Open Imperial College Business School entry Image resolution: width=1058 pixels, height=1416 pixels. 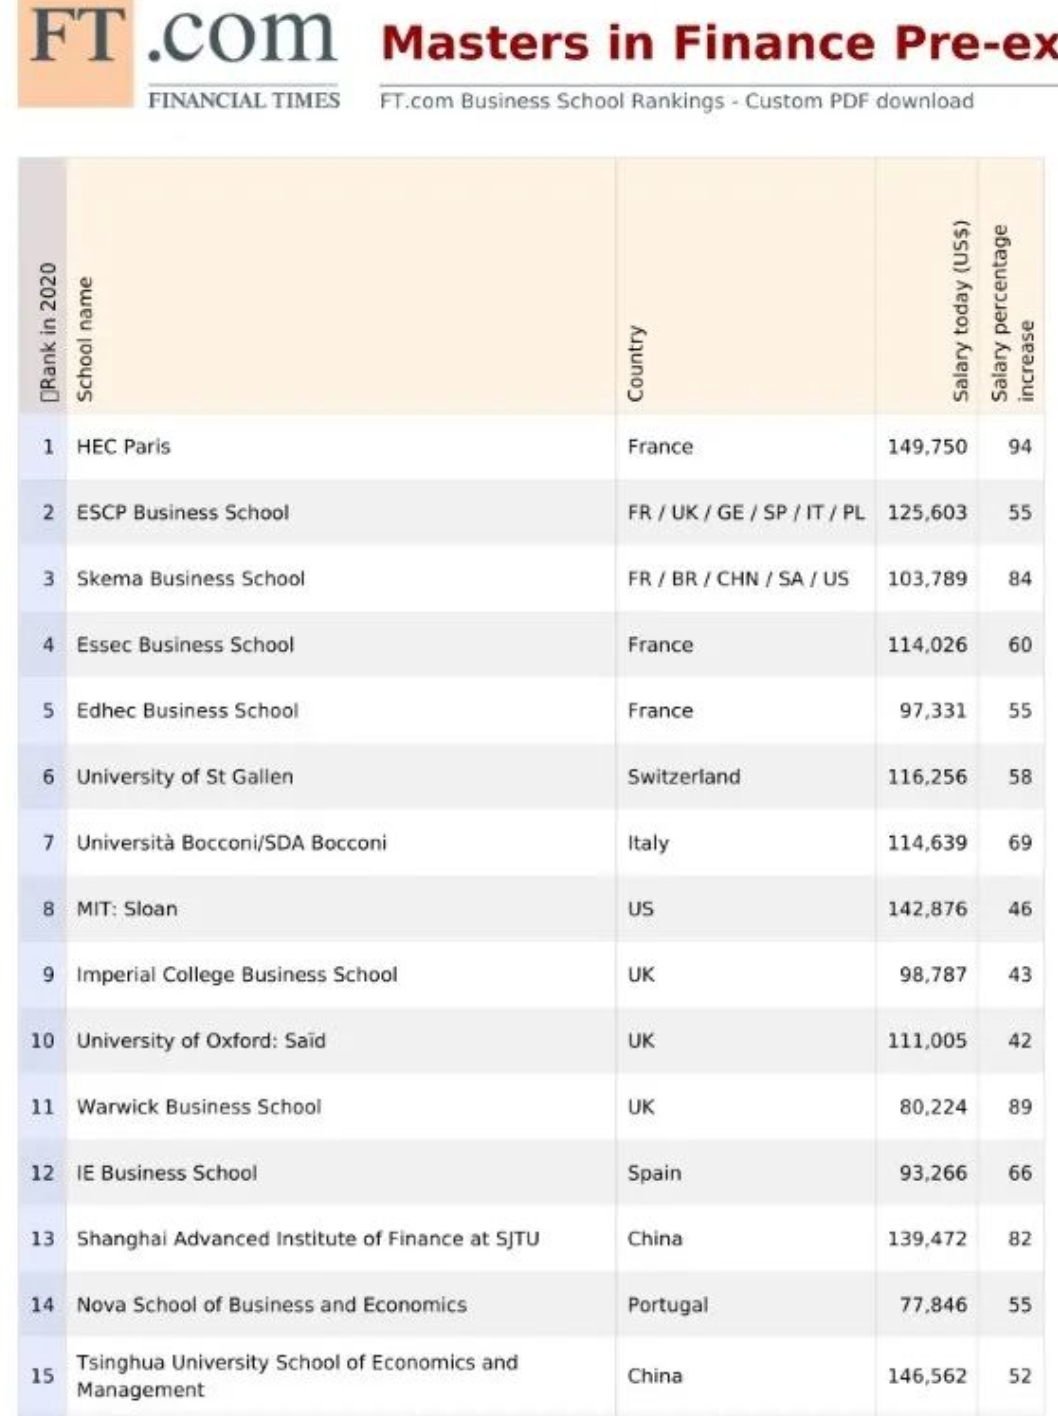[236, 975]
